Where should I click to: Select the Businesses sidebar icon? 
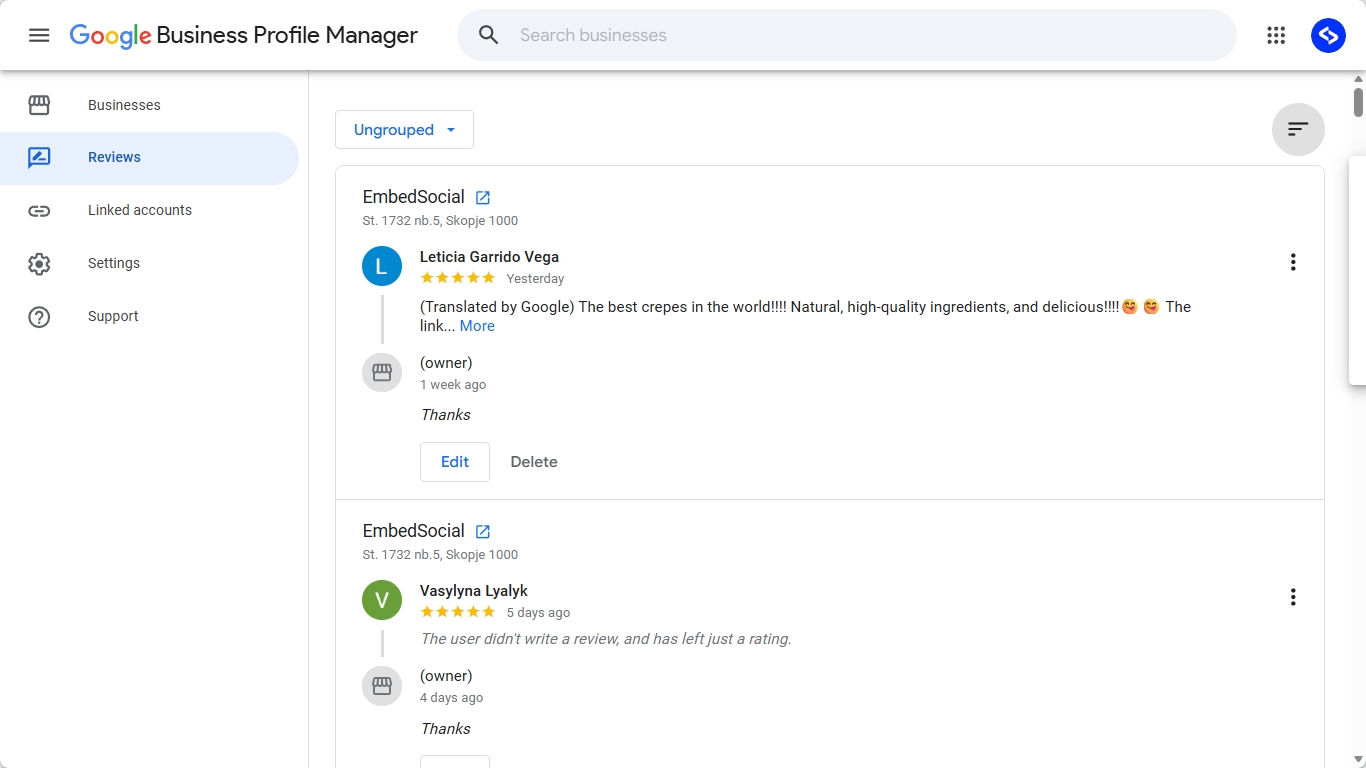click(x=39, y=104)
